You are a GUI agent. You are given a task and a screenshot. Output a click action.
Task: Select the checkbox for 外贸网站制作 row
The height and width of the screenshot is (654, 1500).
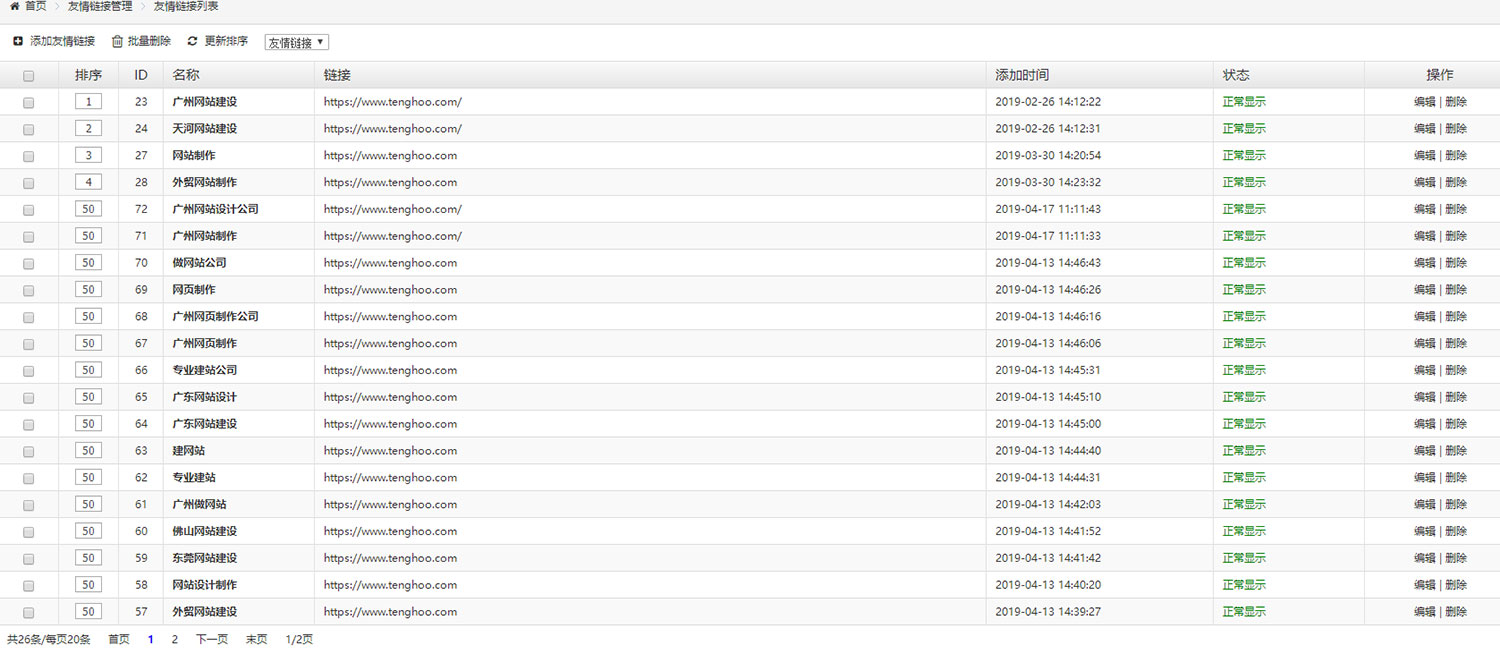pyautogui.click(x=28, y=183)
